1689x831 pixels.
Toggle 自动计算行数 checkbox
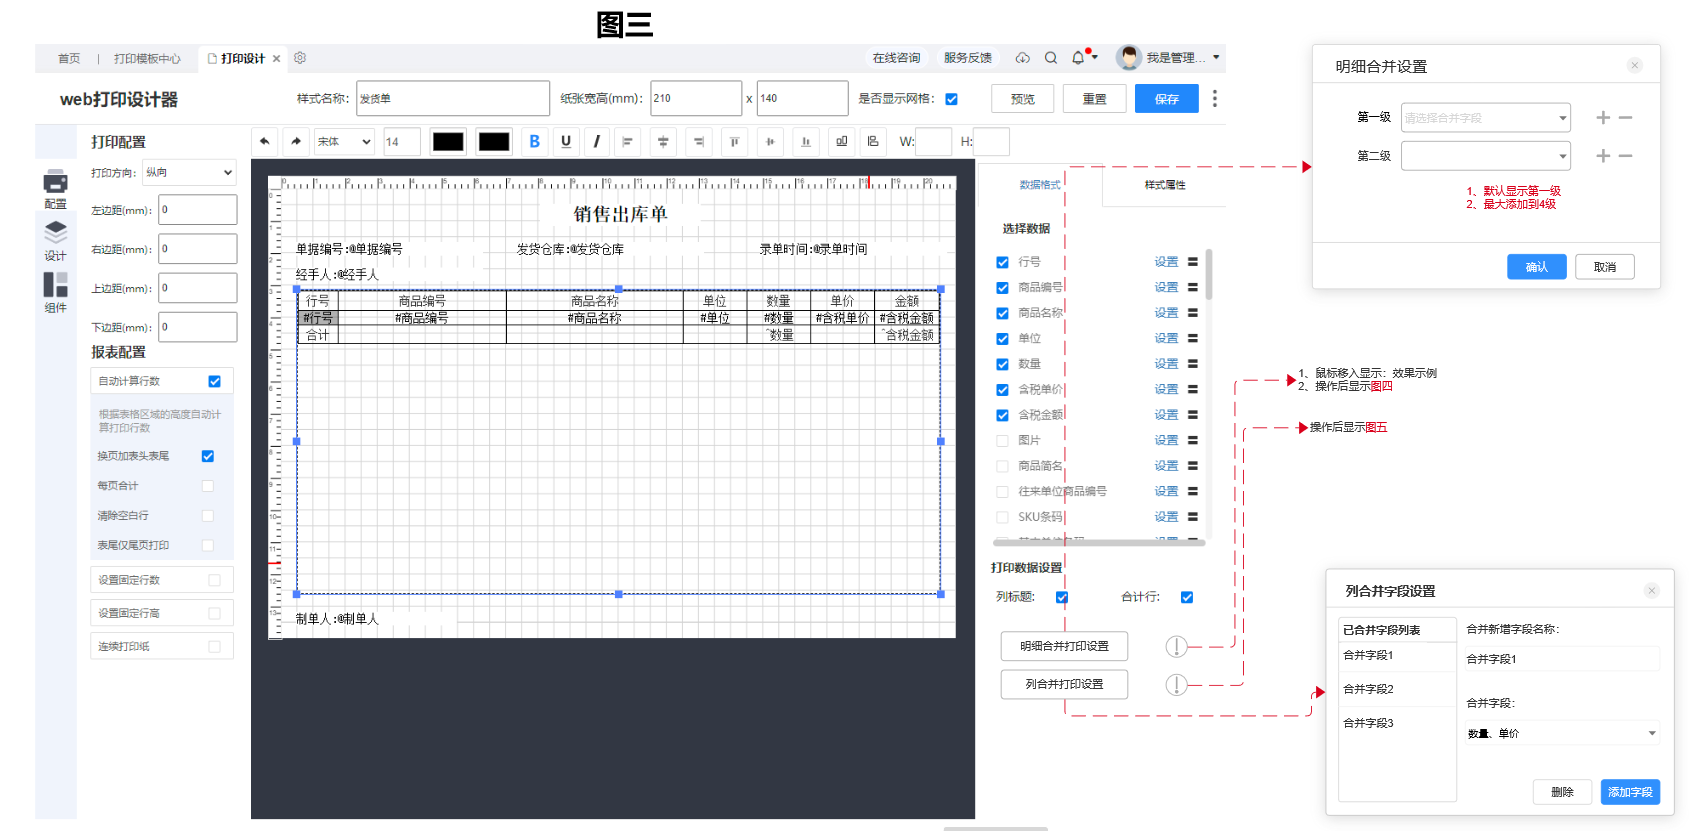click(x=214, y=381)
